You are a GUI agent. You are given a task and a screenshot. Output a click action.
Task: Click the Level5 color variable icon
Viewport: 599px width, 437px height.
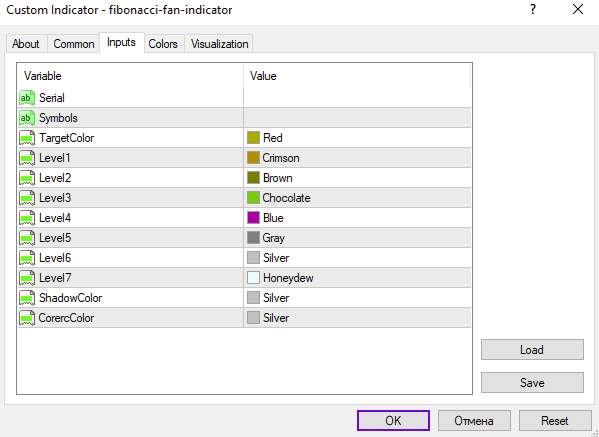[27, 238]
